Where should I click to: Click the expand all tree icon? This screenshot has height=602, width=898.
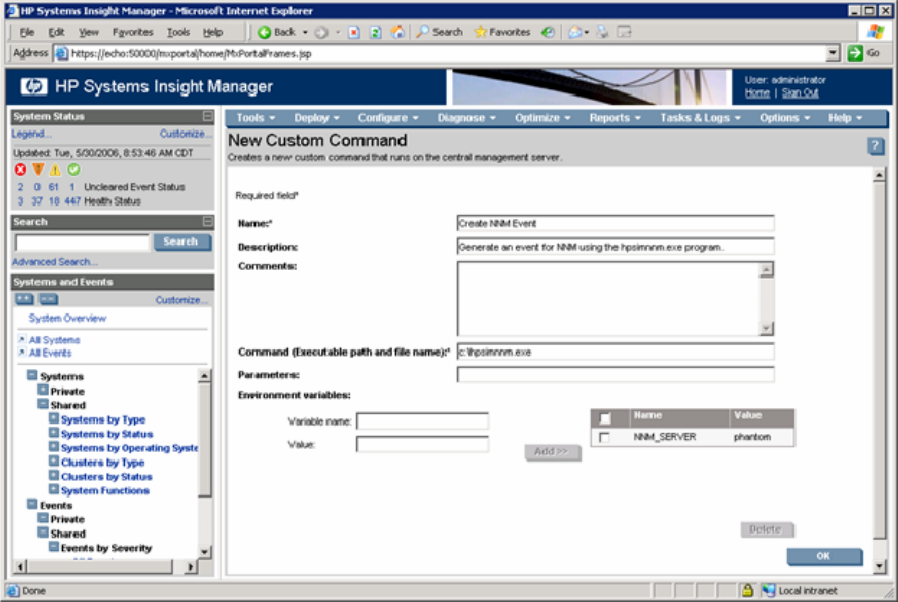point(24,299)
